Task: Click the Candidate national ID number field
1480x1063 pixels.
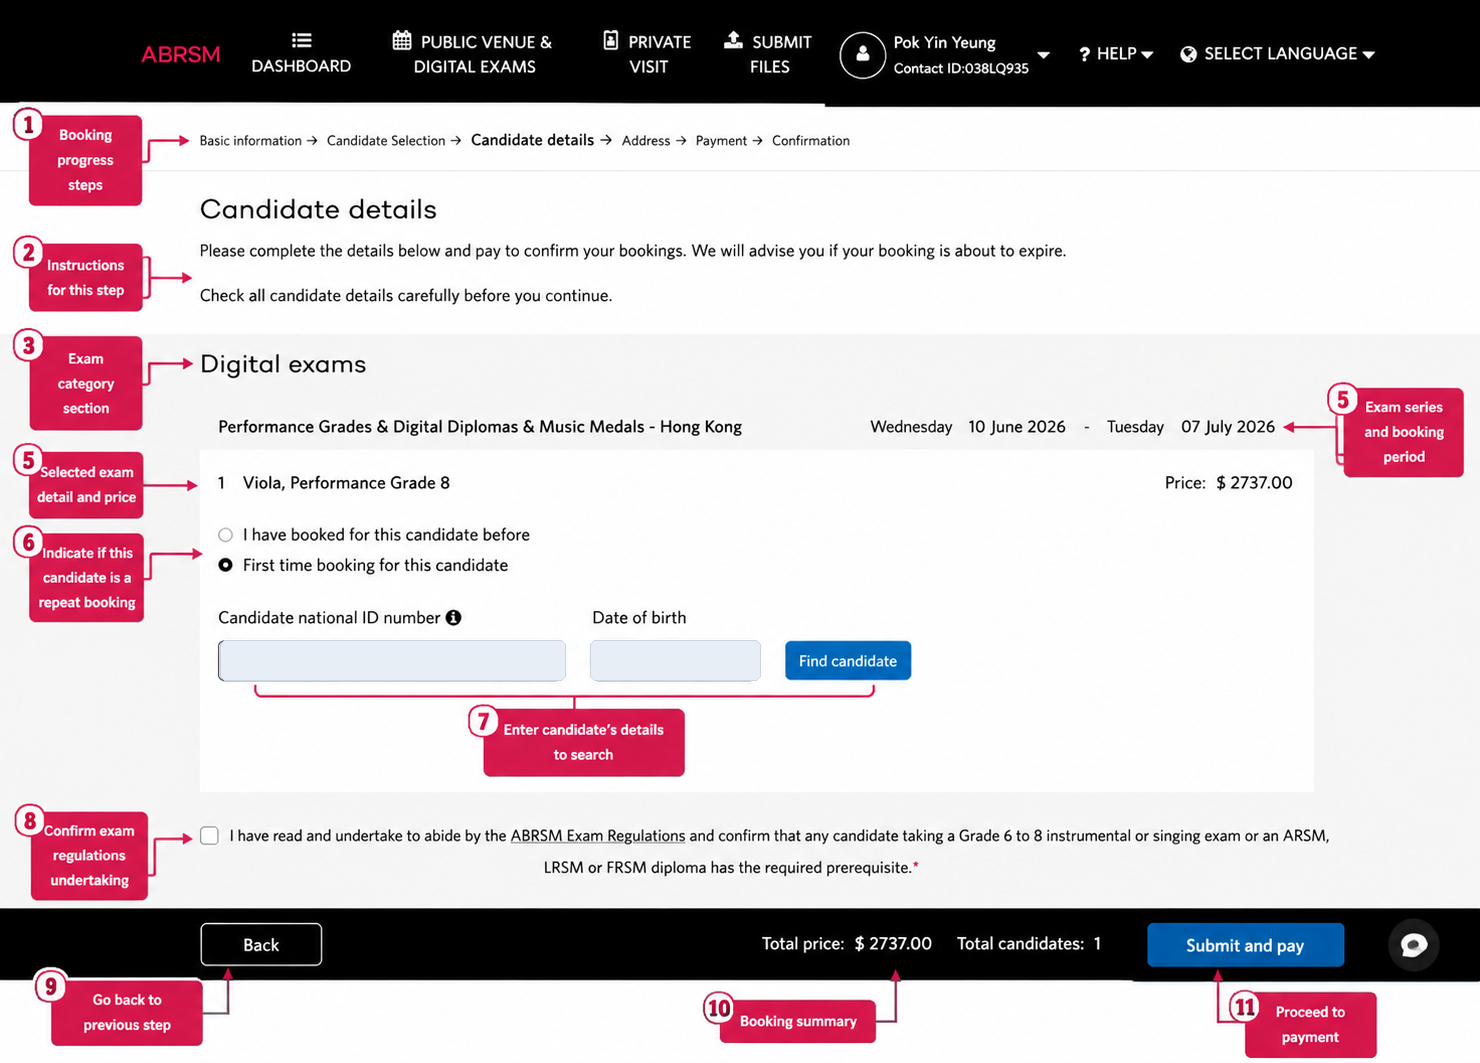Action: (x=392, y=661)
